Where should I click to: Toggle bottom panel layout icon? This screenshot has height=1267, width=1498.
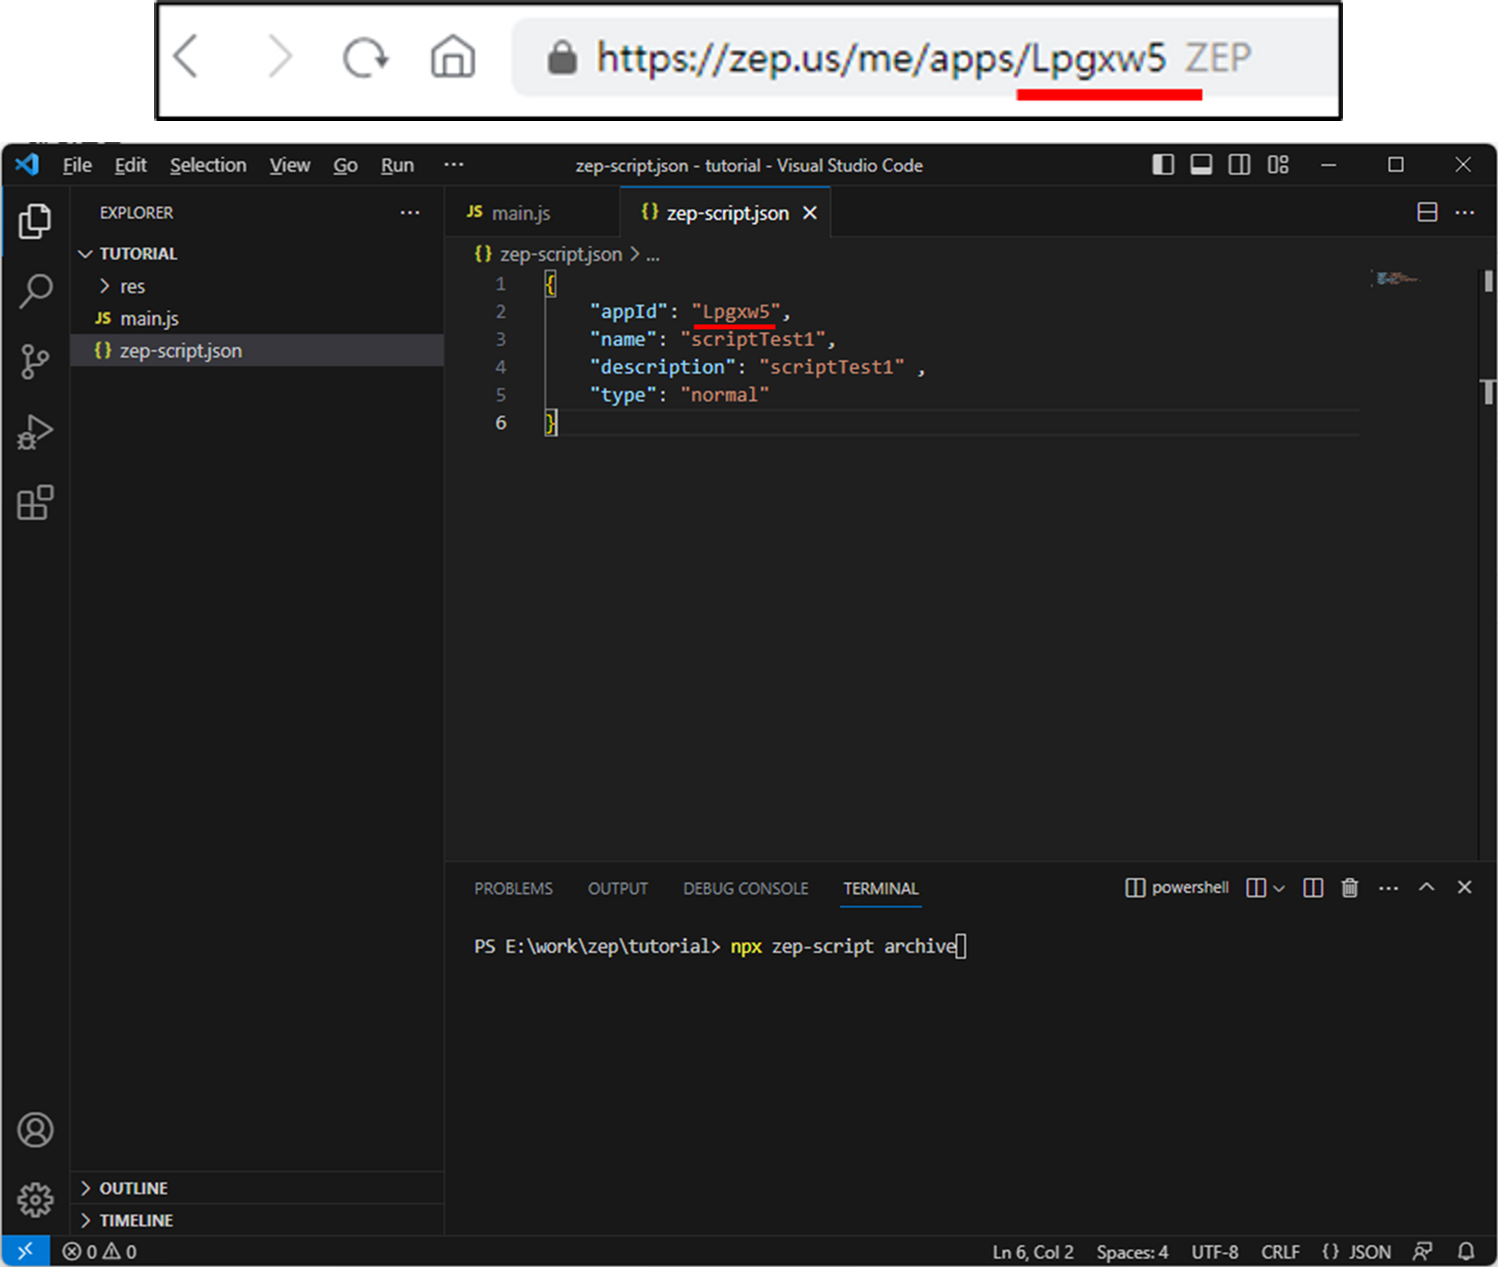pyautogui.click(x=1201, y=165)
